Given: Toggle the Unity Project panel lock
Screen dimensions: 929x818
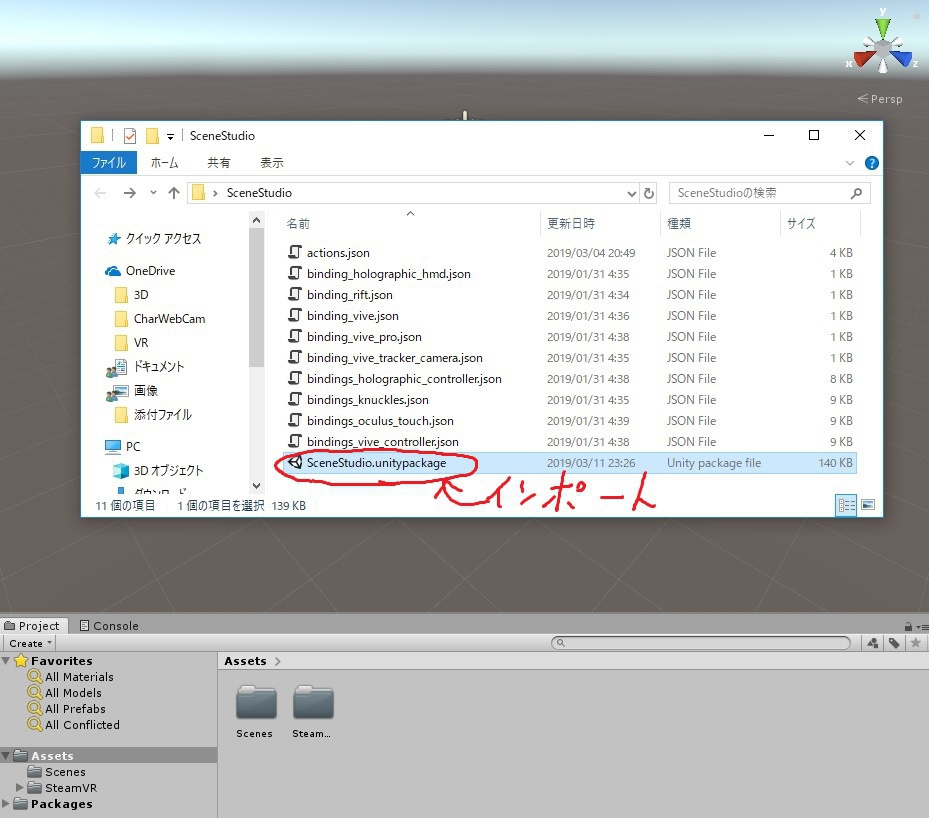Looking at the screenshot, I should coord(908,626).
